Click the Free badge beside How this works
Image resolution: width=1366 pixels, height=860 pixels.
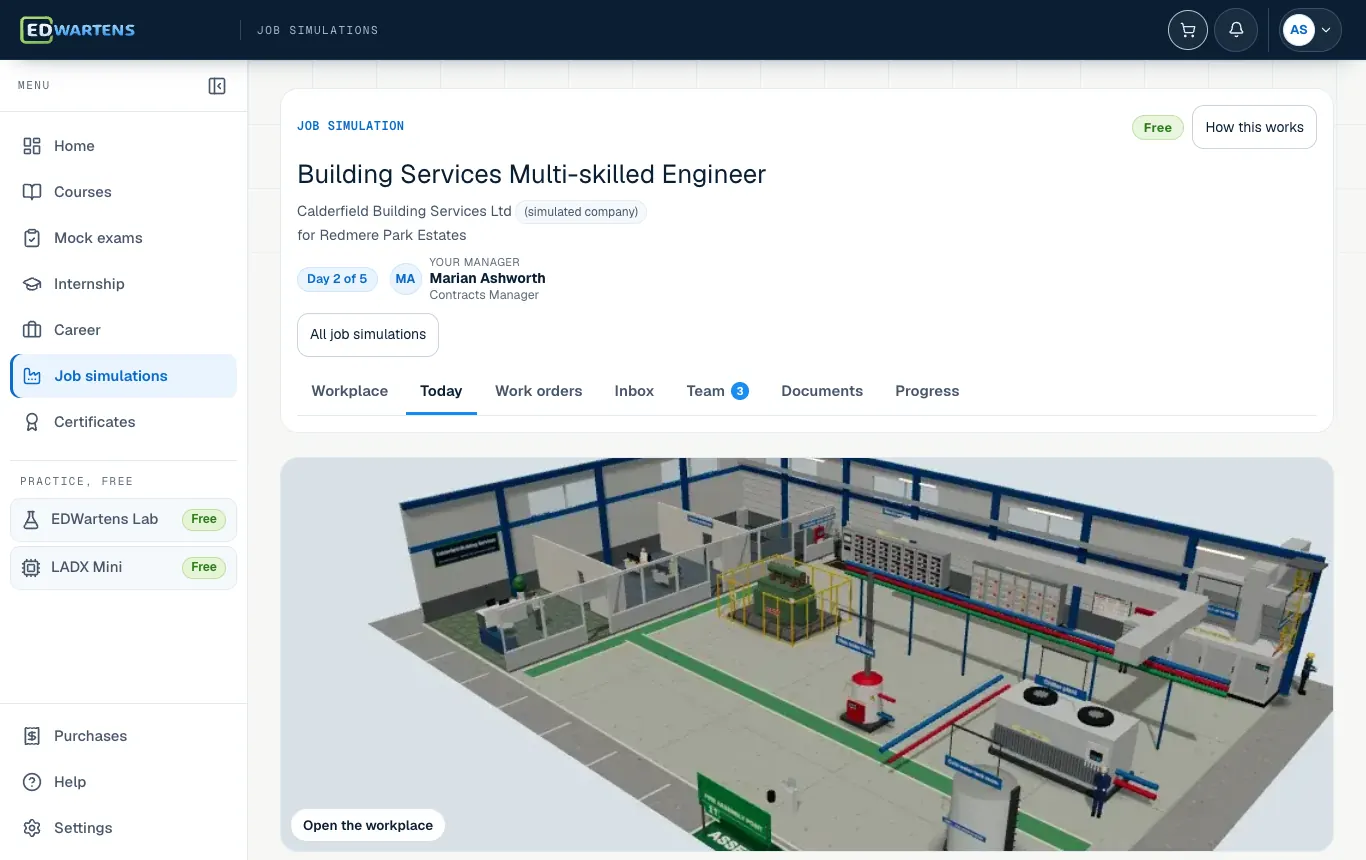[1158, 127]
